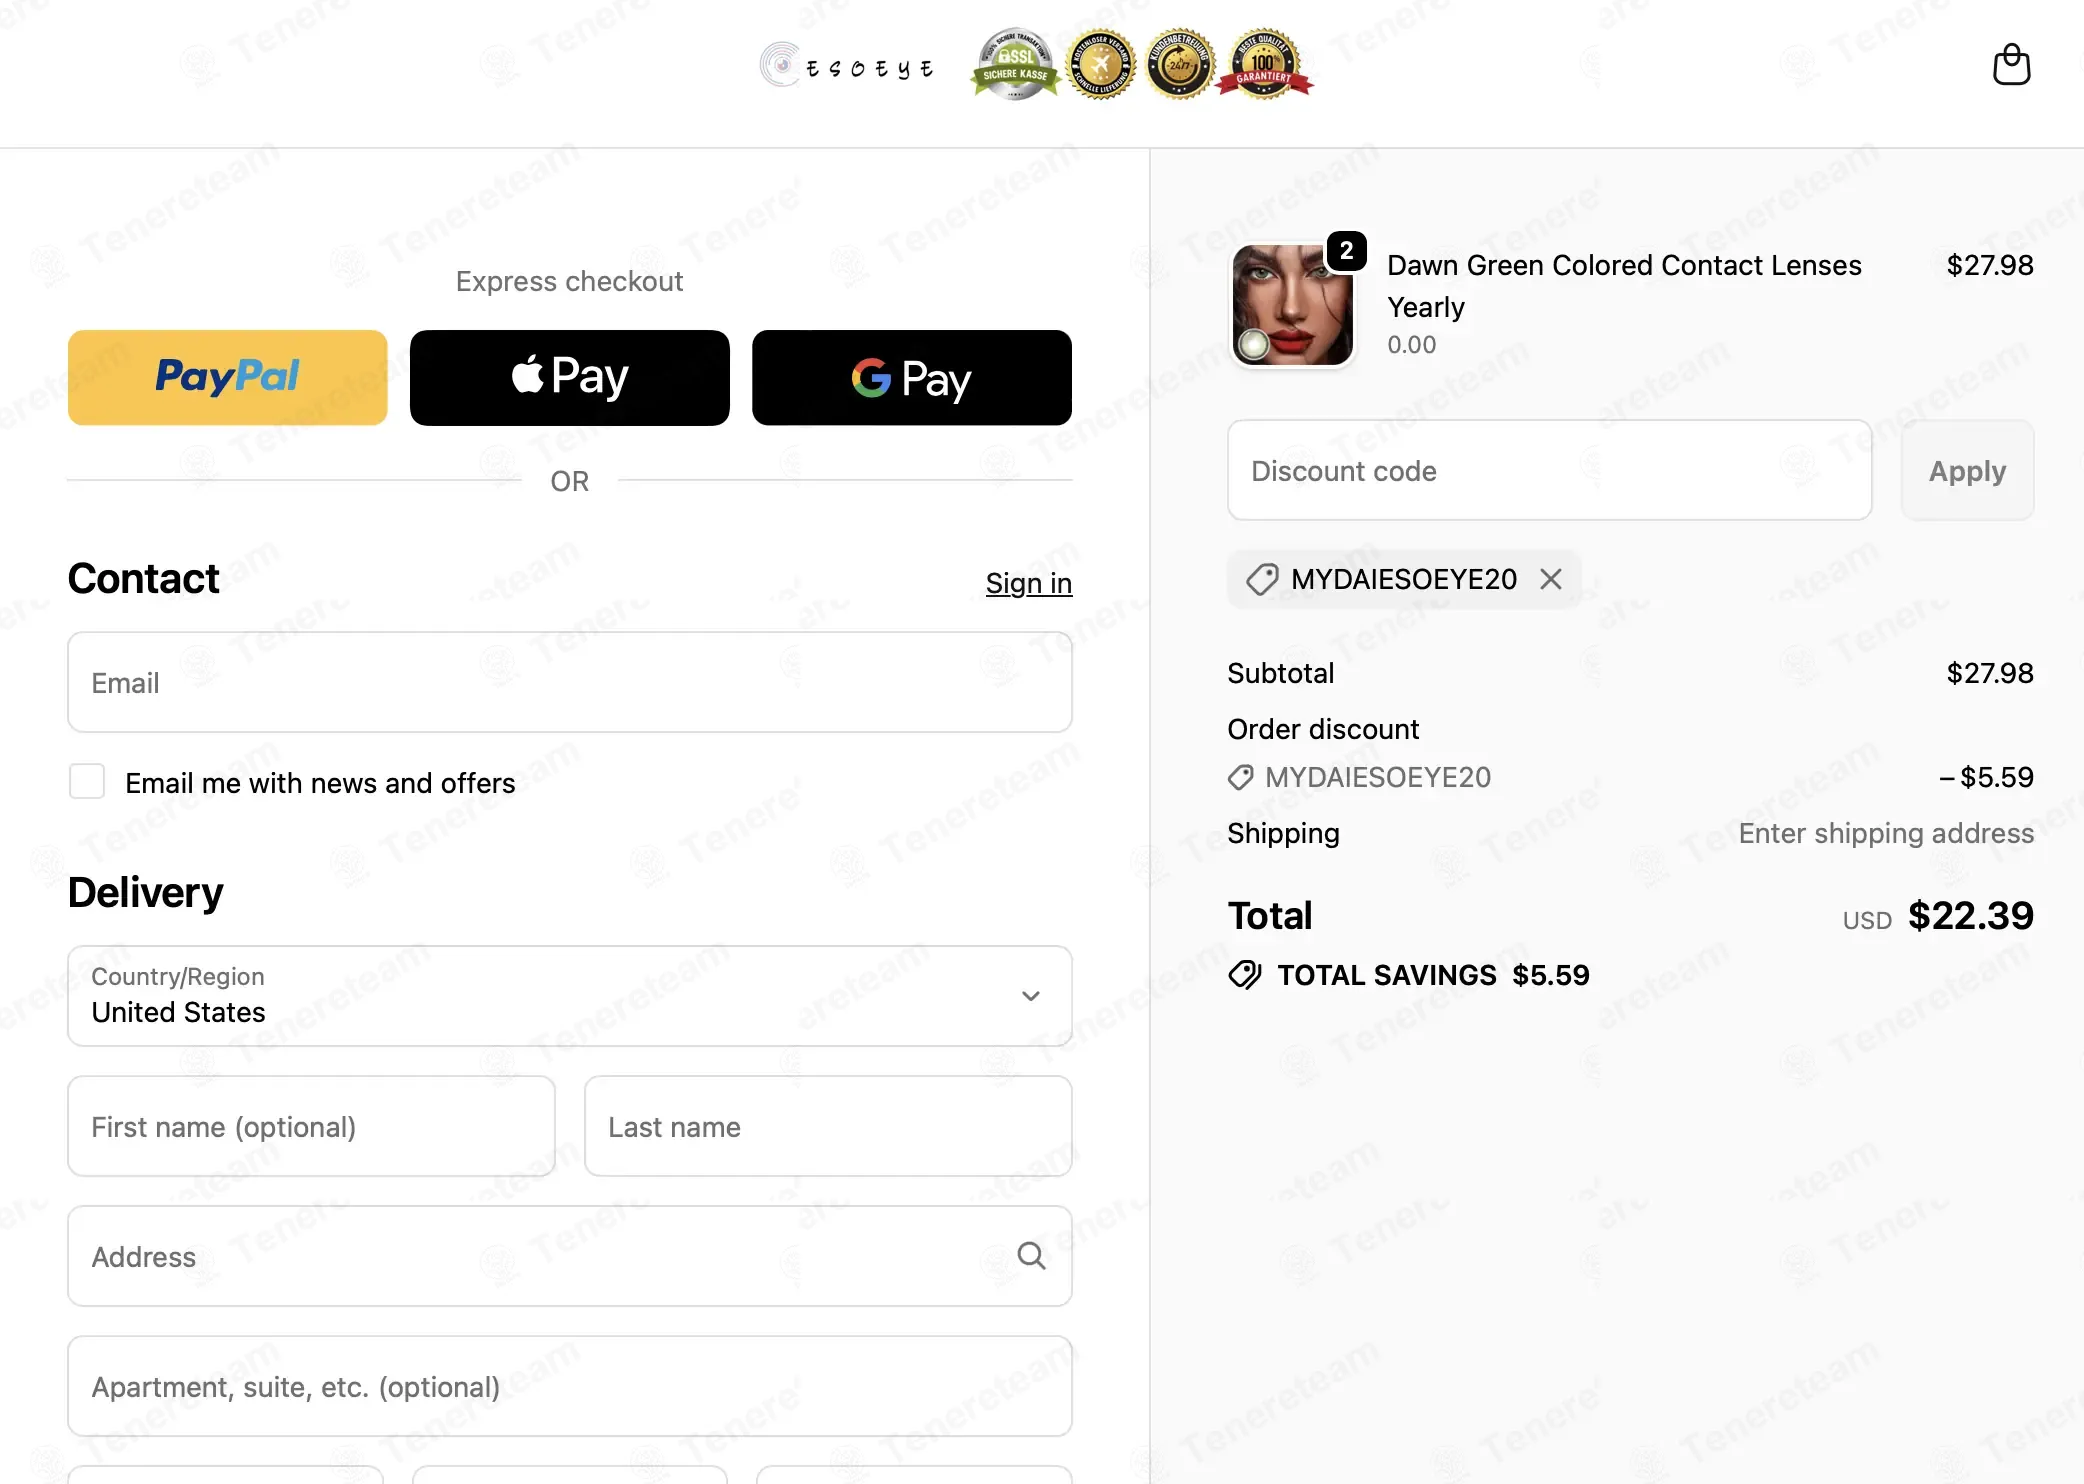Viewport: 2084px width, 1484px height.
Task: Pay with PayPal express checkout
Action: (227, 377)
